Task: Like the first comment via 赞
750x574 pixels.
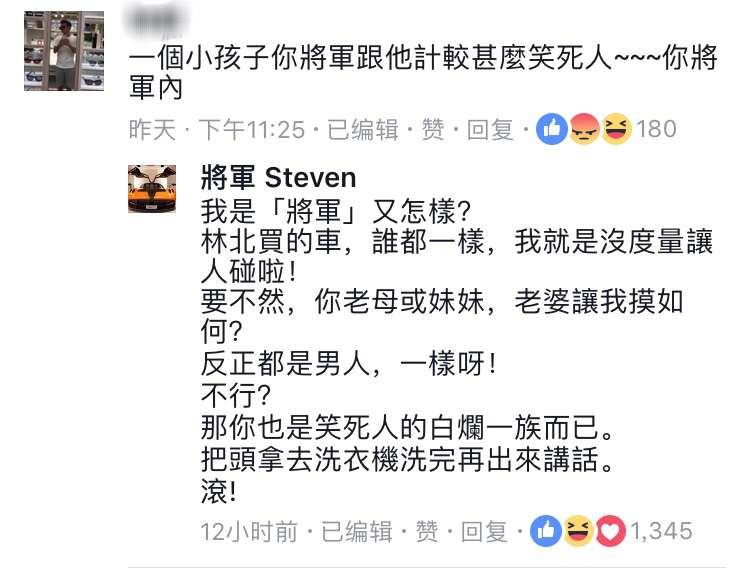Action: click(433, 130)
